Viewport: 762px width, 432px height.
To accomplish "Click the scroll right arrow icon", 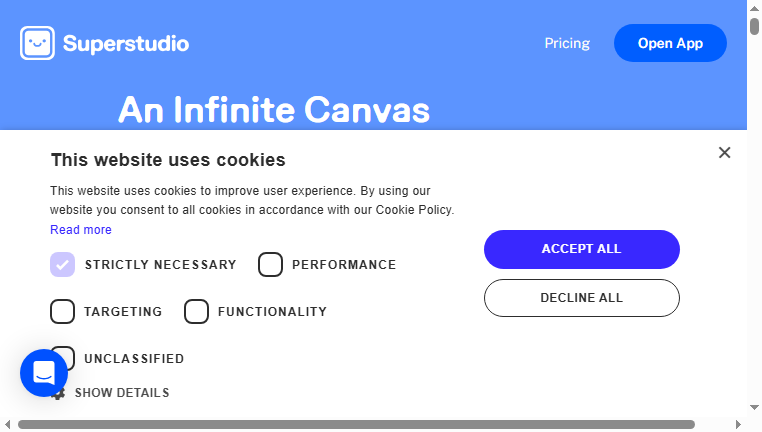I will 738,424.
